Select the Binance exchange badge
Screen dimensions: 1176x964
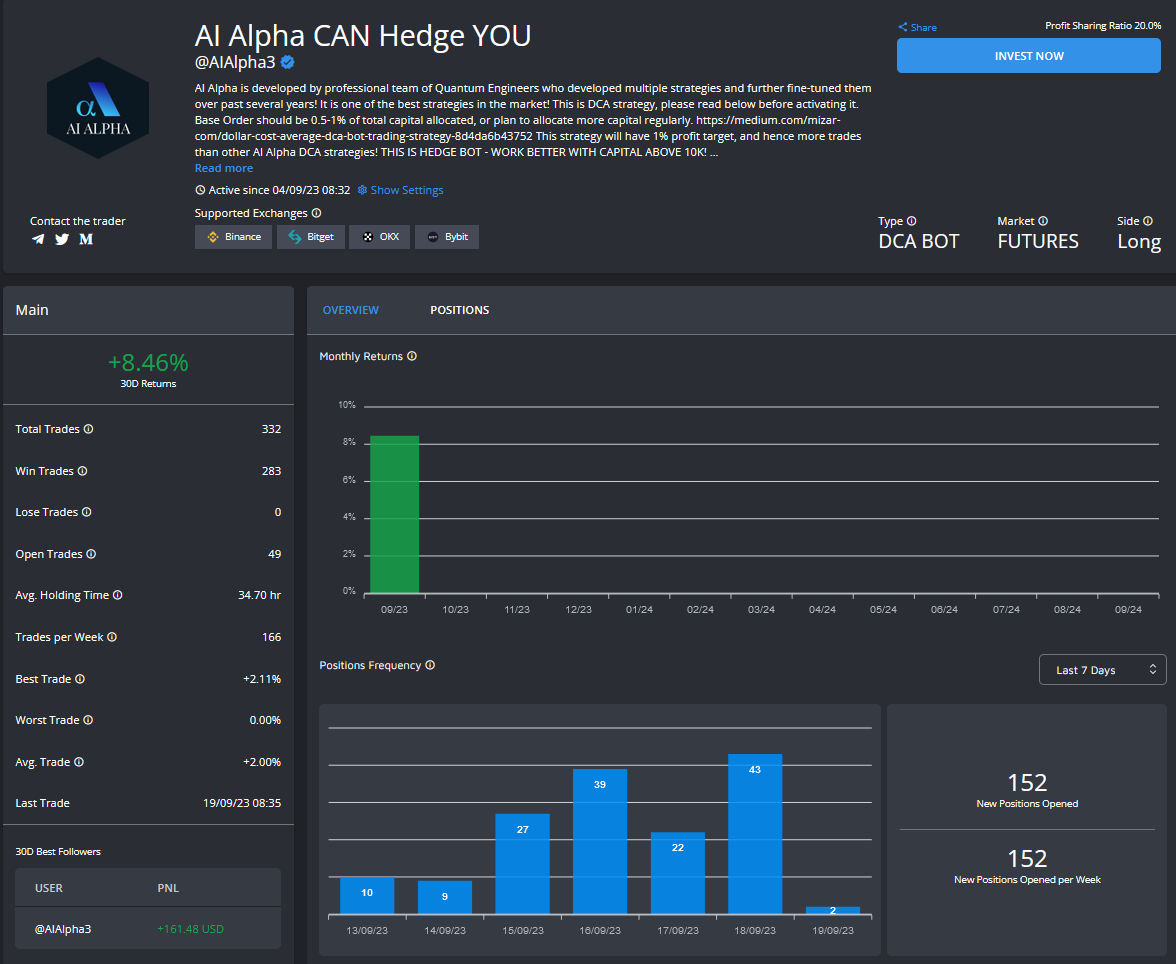point(233,236)
